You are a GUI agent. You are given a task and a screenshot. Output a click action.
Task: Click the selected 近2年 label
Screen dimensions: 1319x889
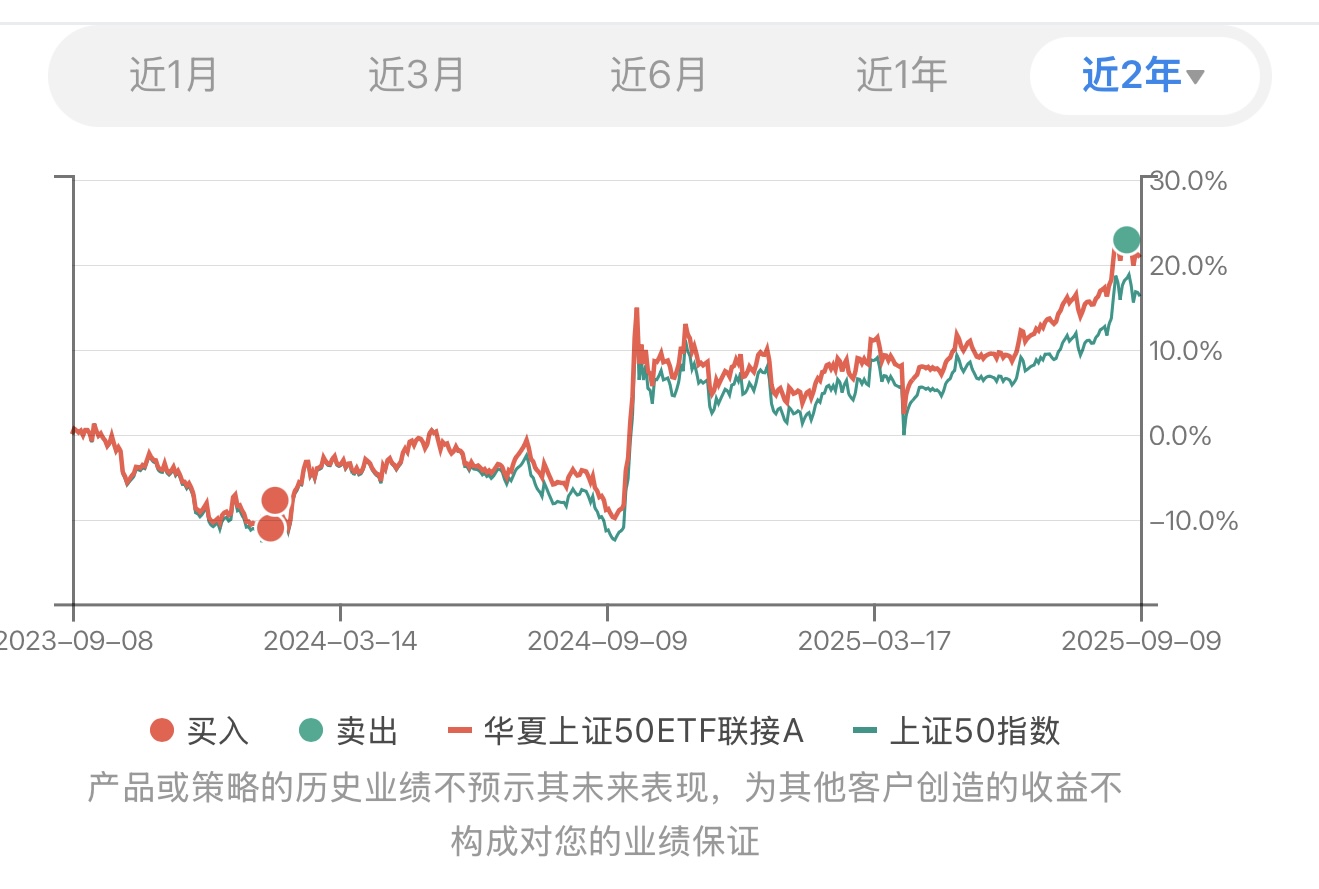[x=1131, y=75]
